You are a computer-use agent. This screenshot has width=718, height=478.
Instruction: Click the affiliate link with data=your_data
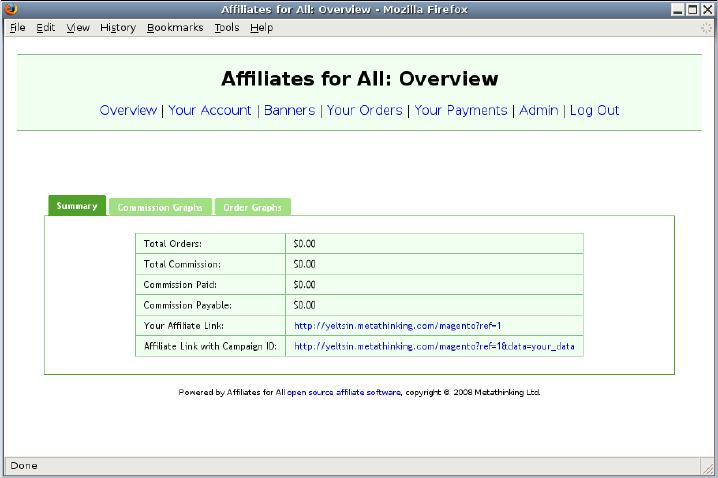pyautogui.click(x=434, y=347)
